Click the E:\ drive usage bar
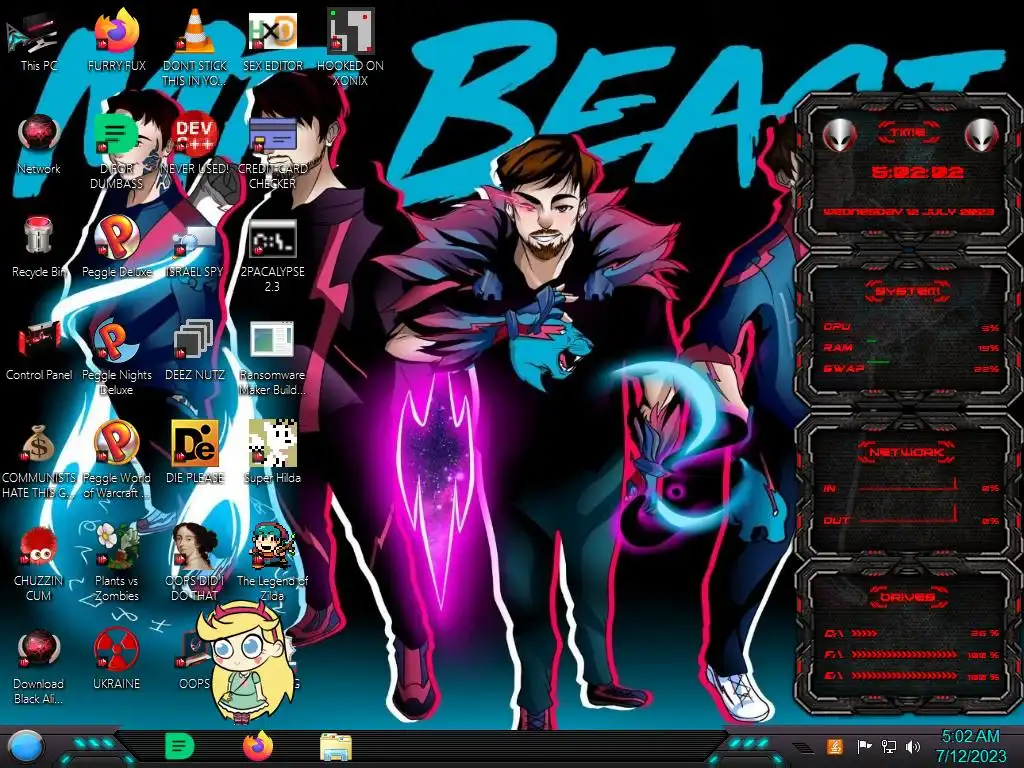Viewport: 1024px width, 768px height. point(912,676)
